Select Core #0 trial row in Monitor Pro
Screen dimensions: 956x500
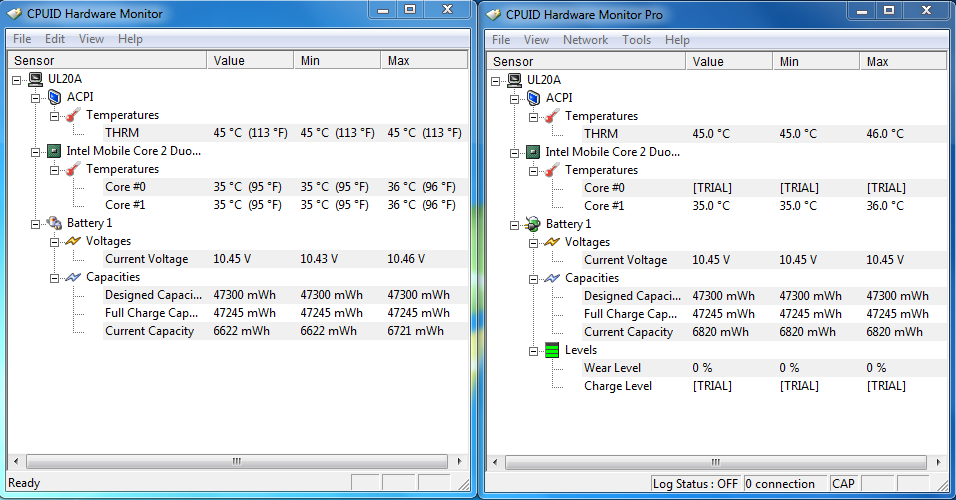pos(765,188)
